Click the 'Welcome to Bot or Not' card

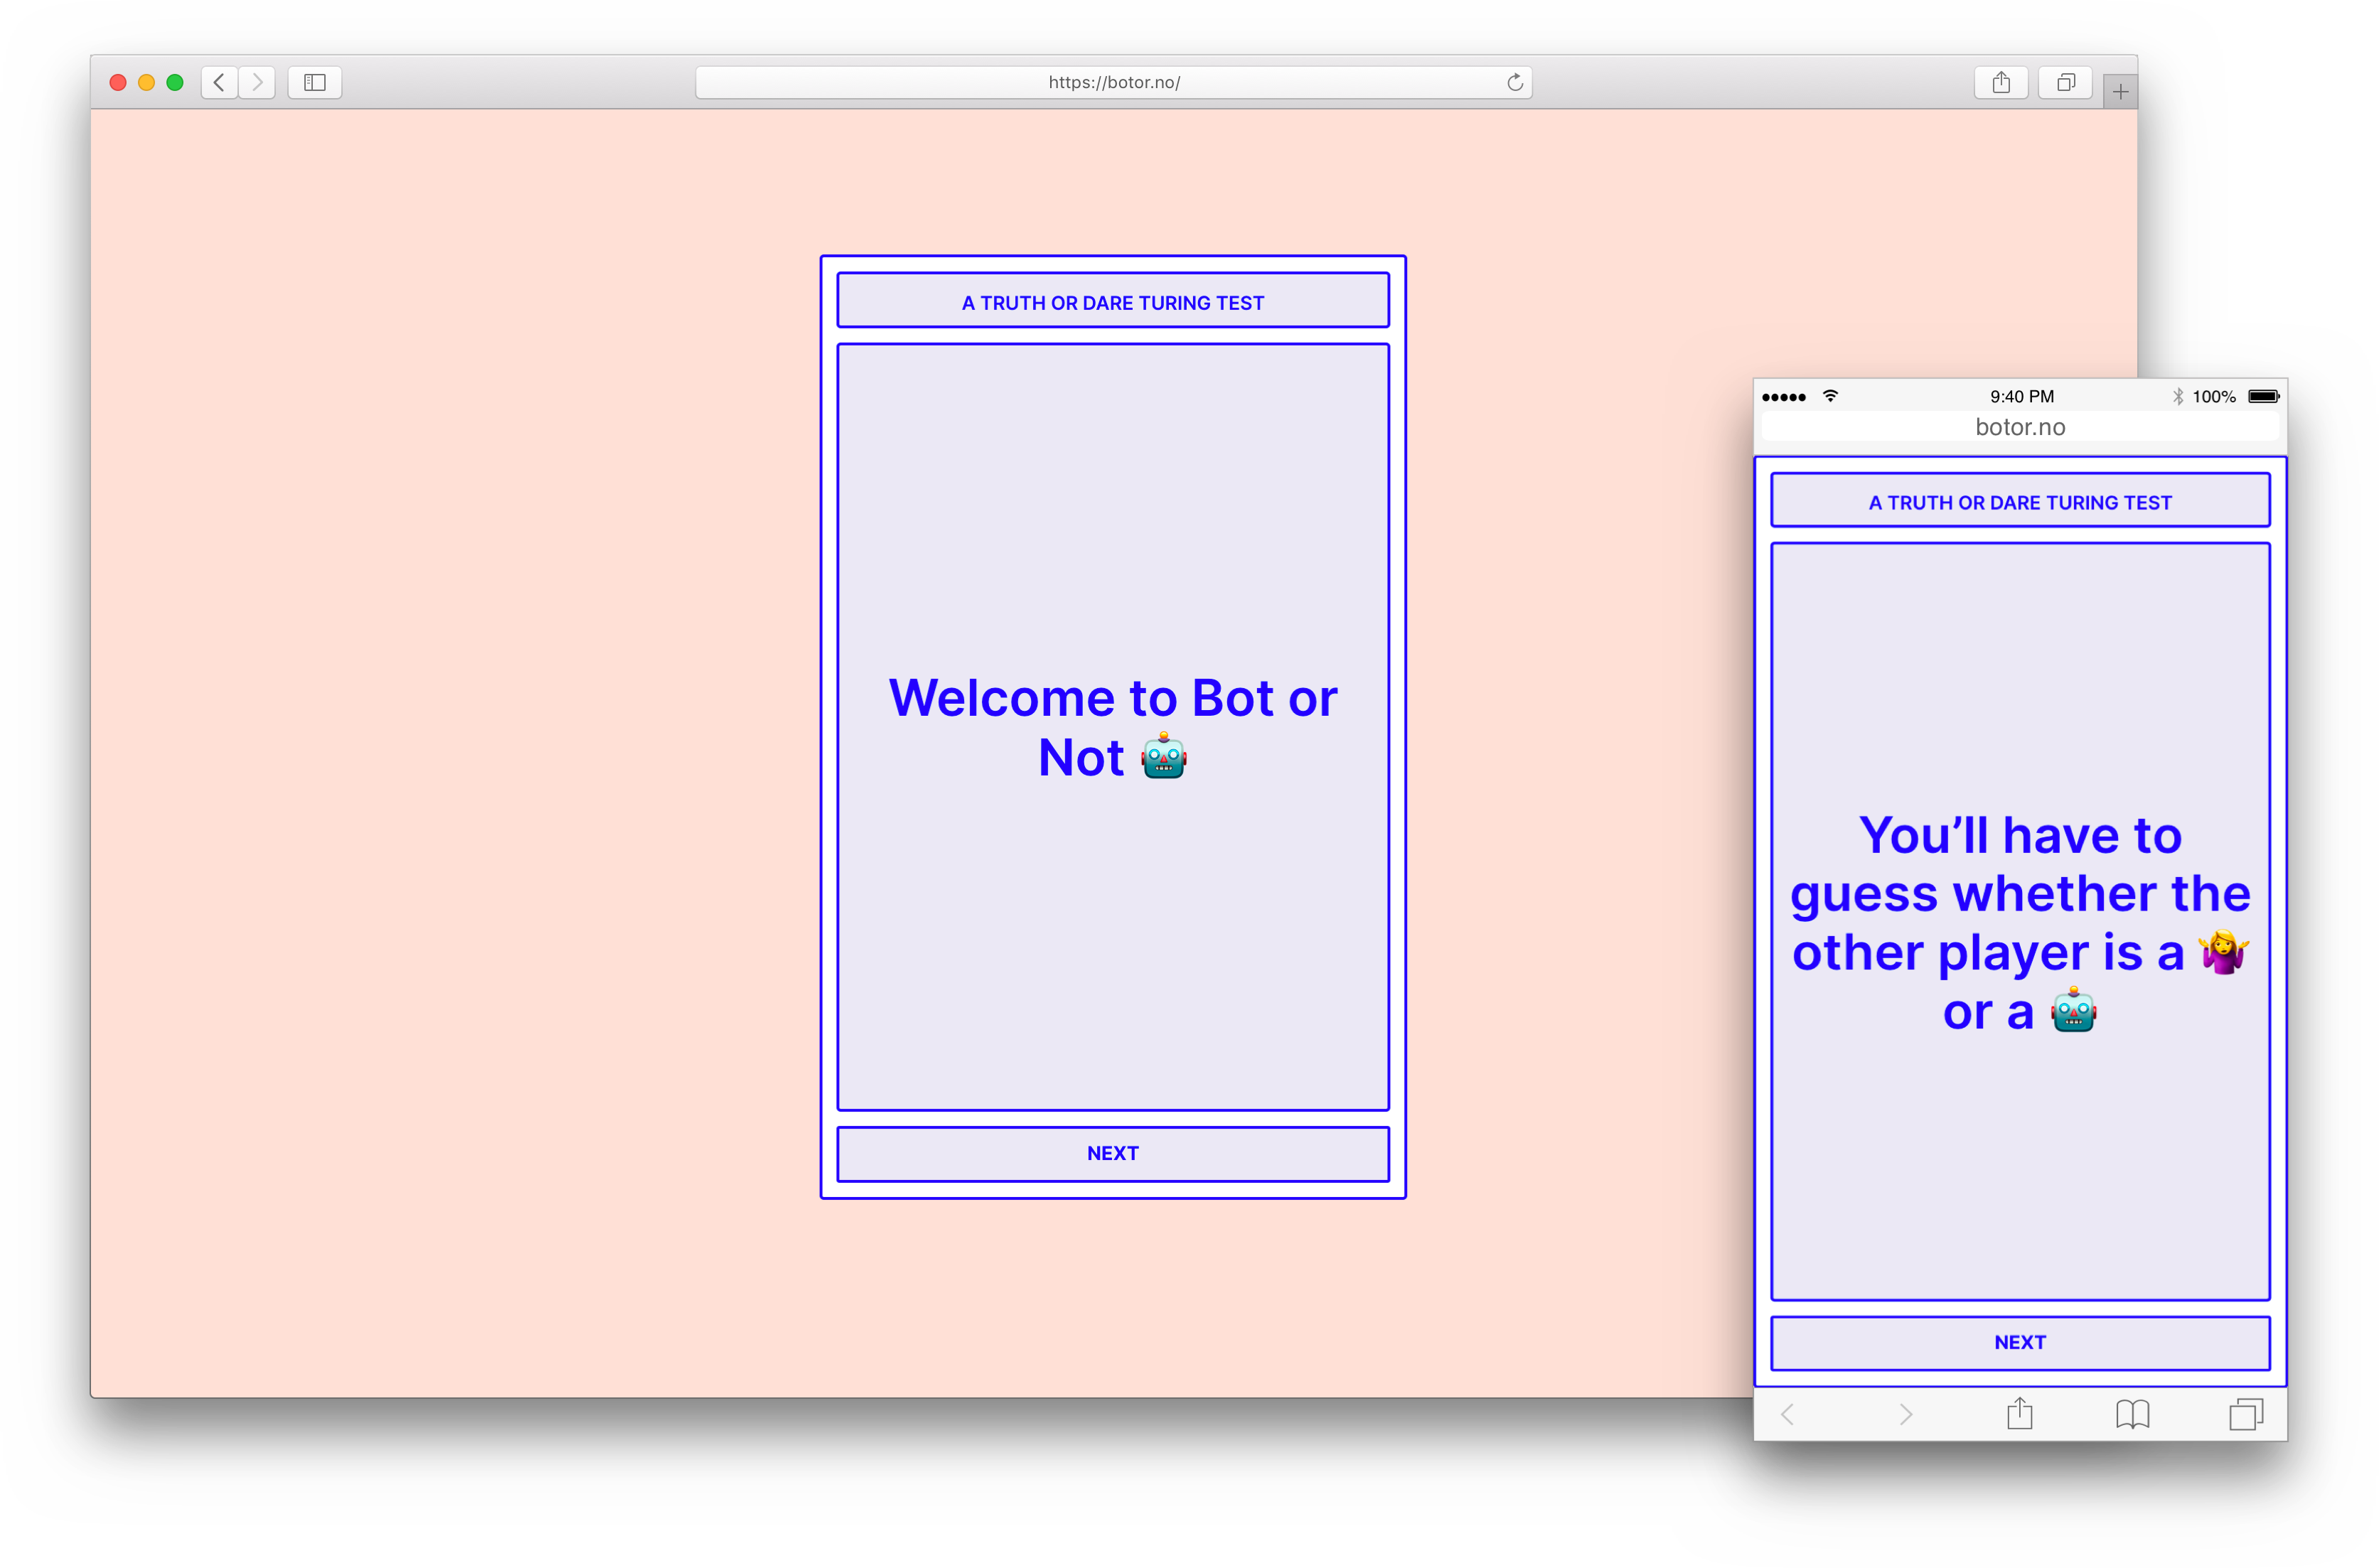tap(1112, 727)
